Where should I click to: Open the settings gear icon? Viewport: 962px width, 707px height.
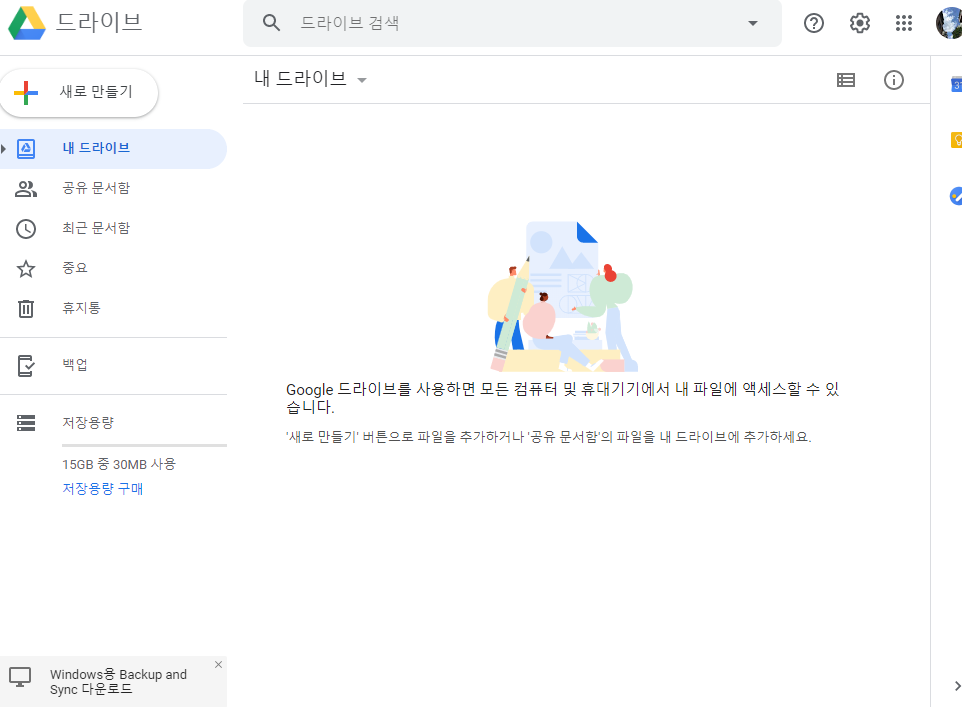tap(860, 23)
